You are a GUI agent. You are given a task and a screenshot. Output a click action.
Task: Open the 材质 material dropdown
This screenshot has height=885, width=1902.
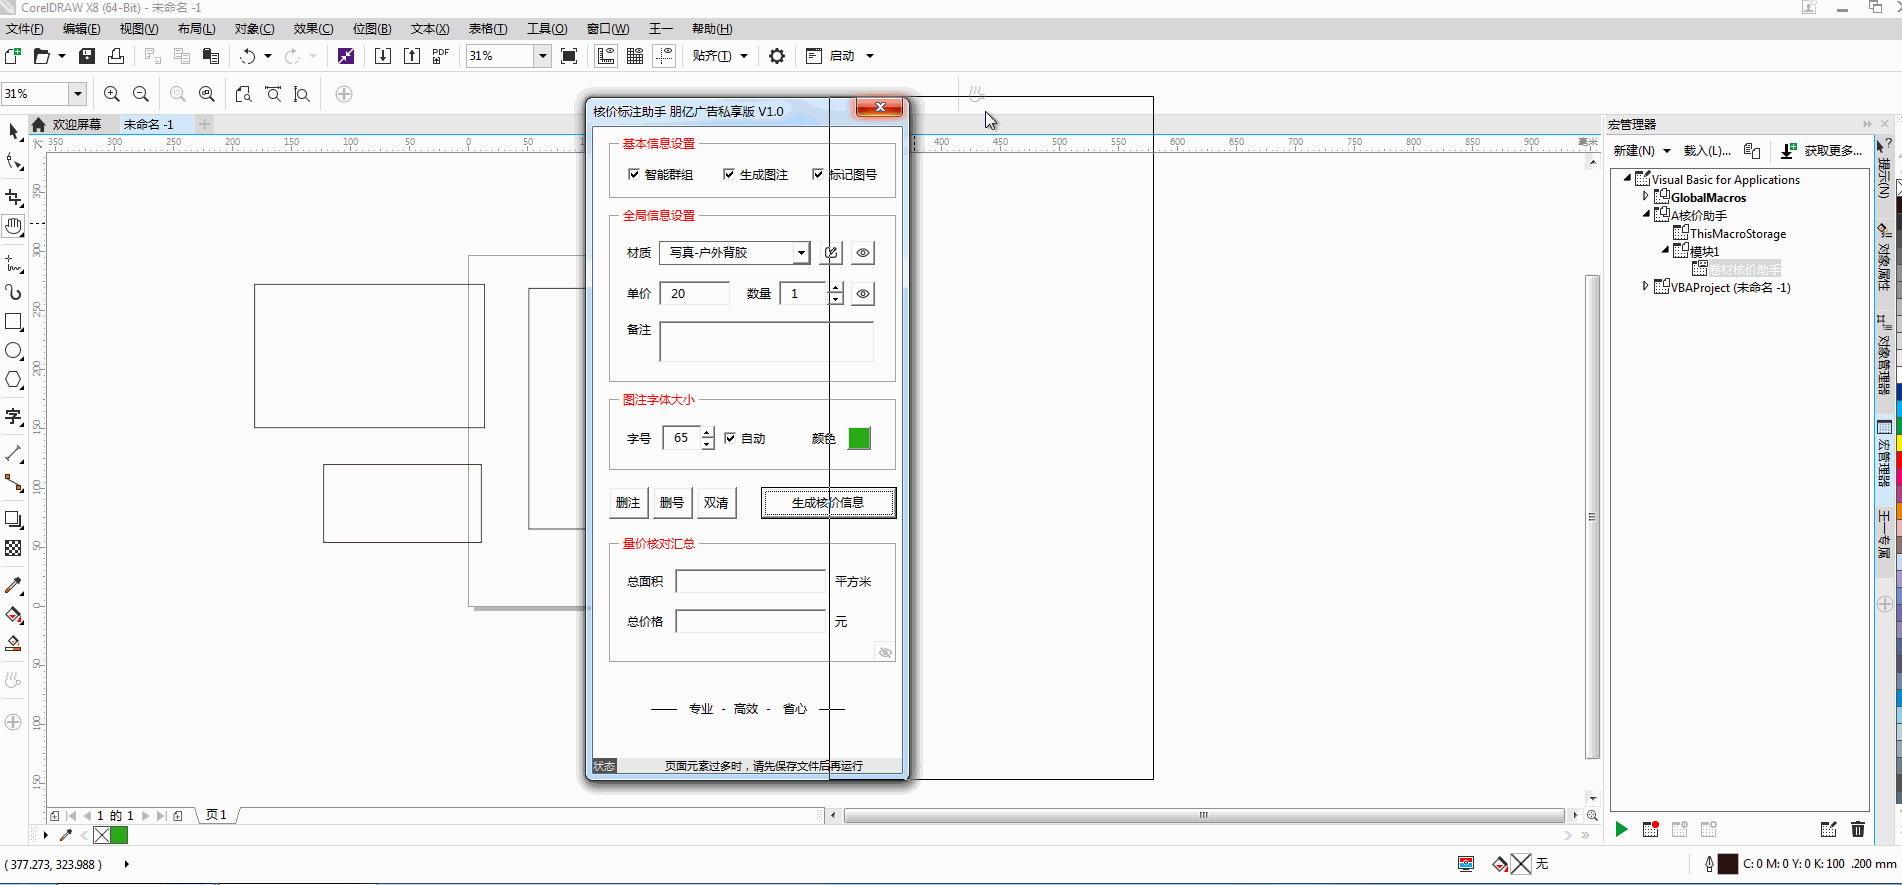(x=801, y=253)
